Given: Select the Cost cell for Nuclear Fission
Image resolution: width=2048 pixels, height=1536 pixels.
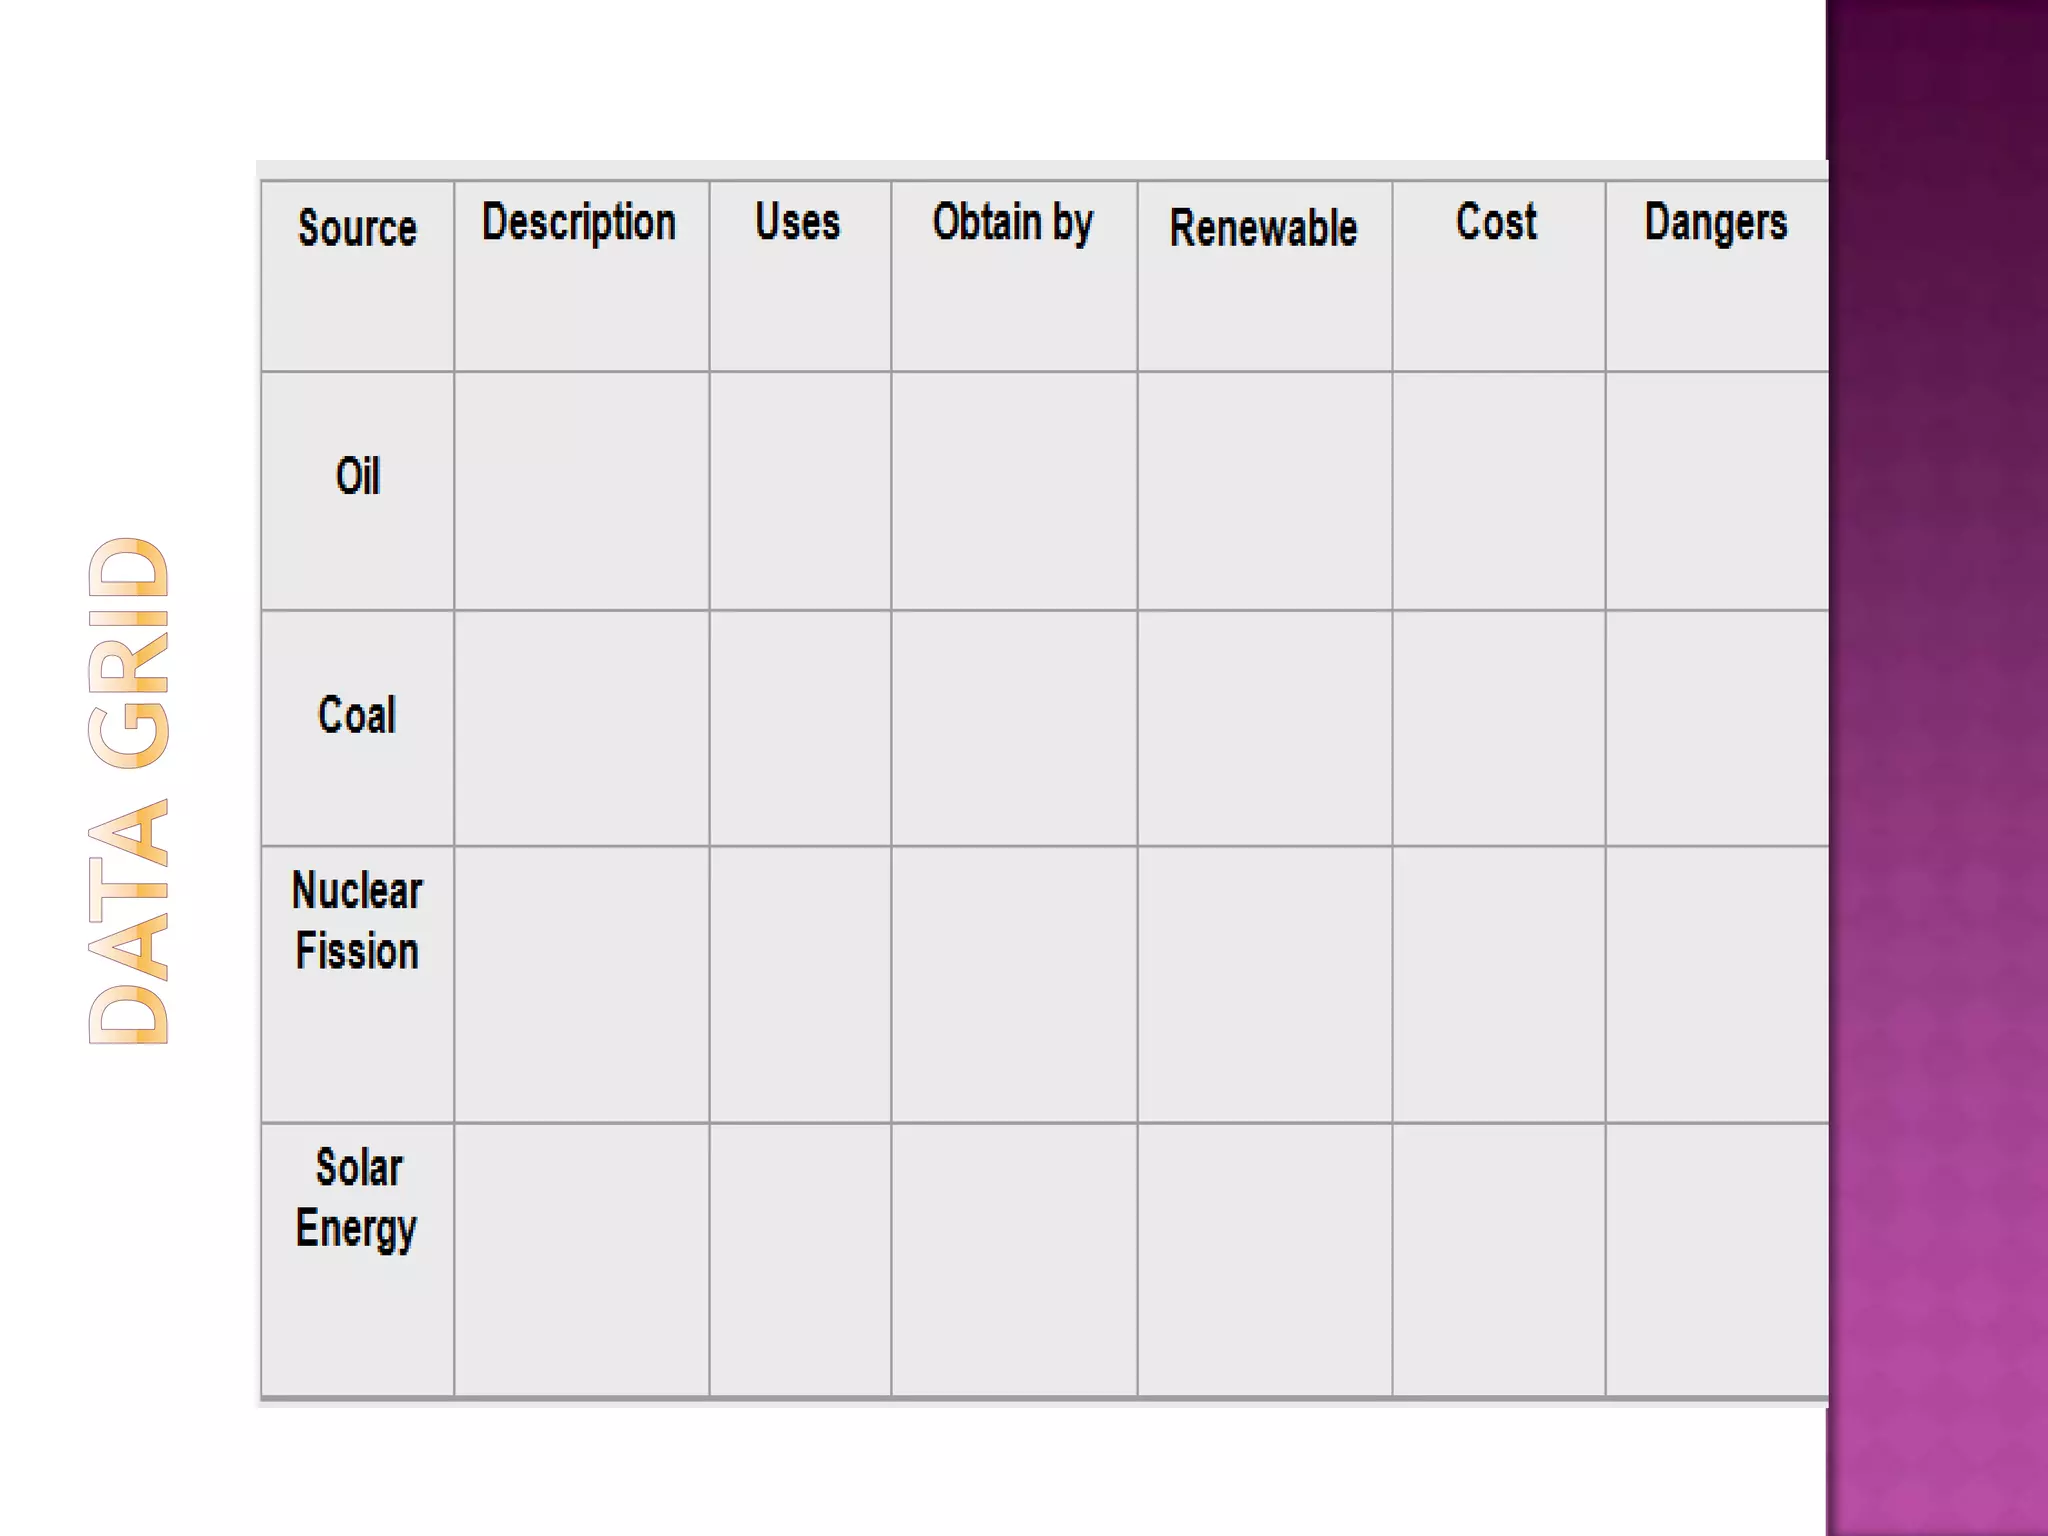Looking at the screenshot, I should coord(1499,984).
